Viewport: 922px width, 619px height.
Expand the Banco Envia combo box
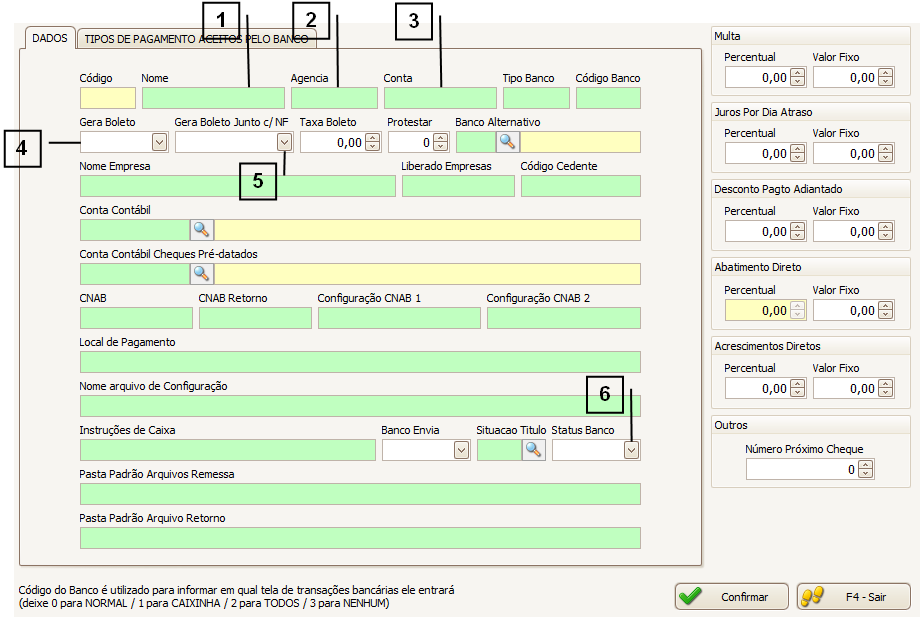[461, 450]
